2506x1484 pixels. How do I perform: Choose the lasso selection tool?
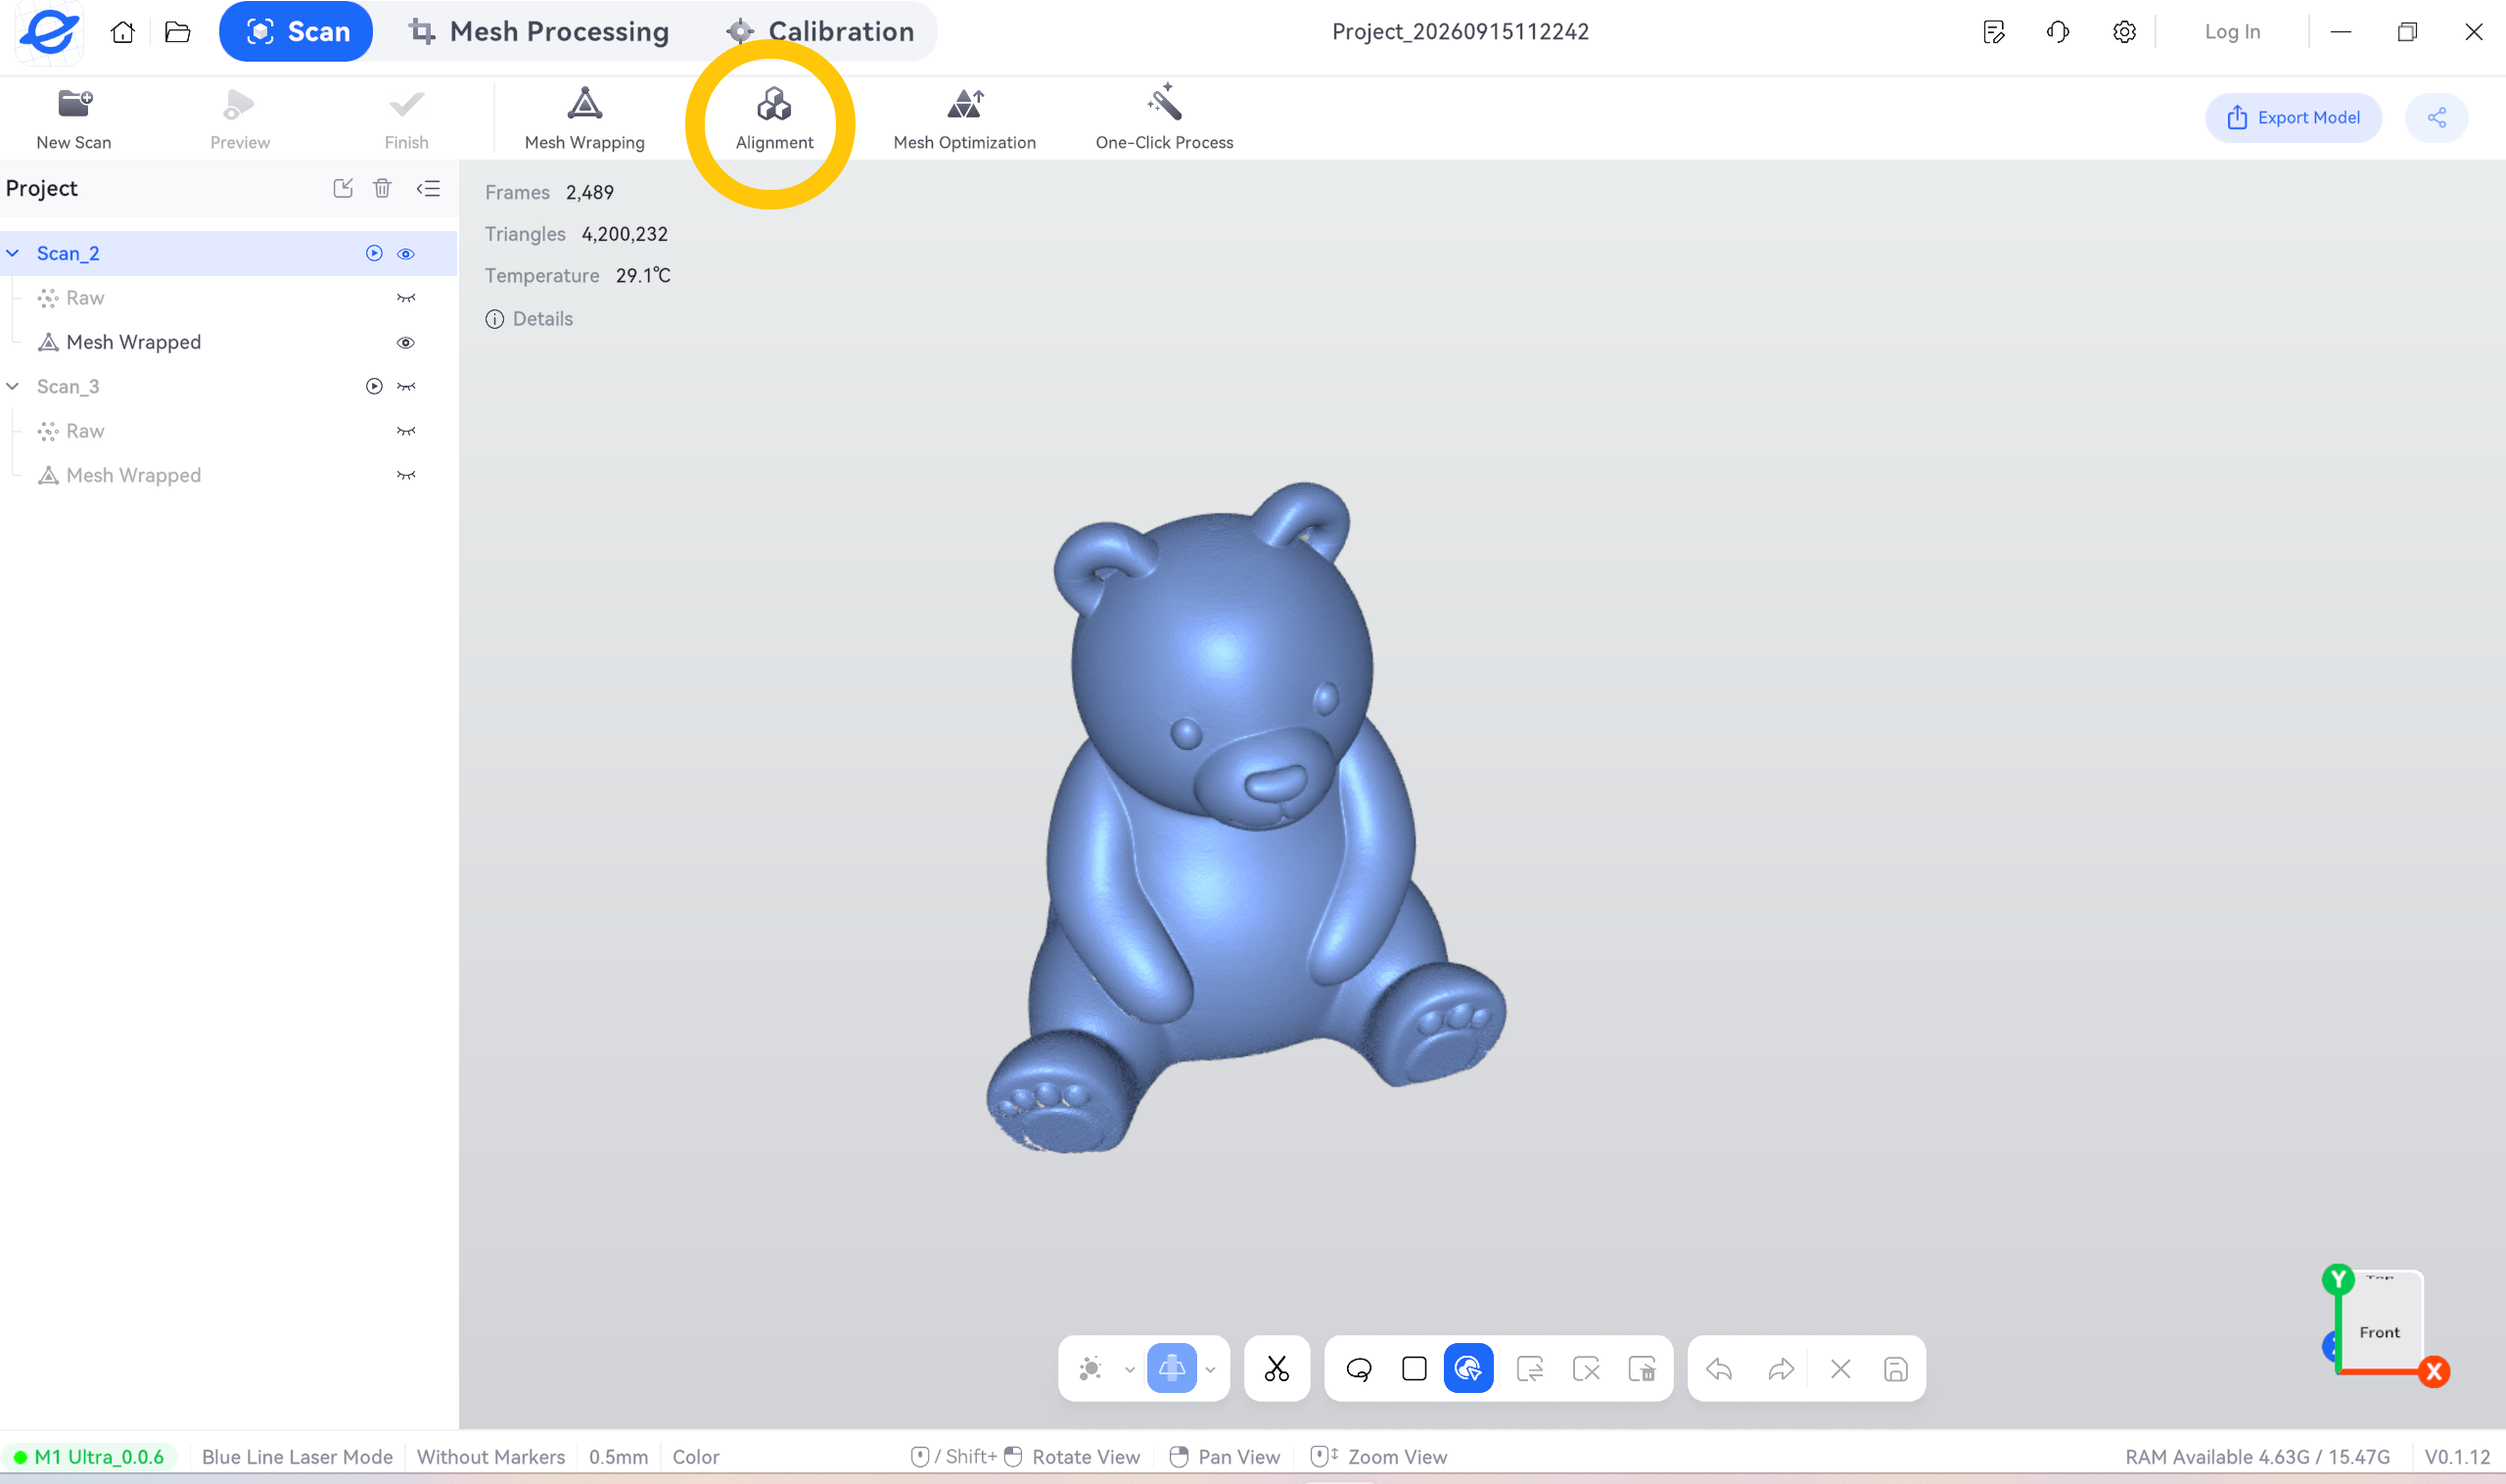pyautogui.click(x=1358, y=1368)
